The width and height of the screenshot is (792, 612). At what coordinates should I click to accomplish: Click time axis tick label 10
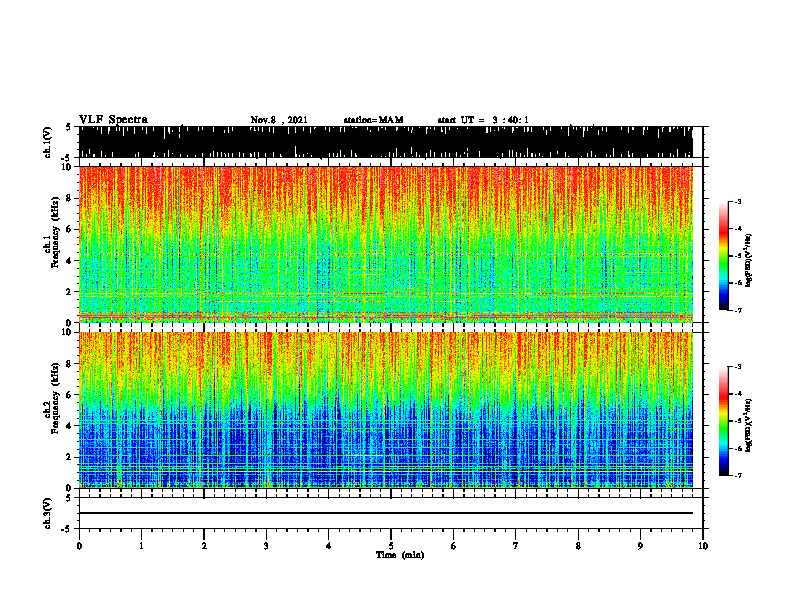point(703,546)
